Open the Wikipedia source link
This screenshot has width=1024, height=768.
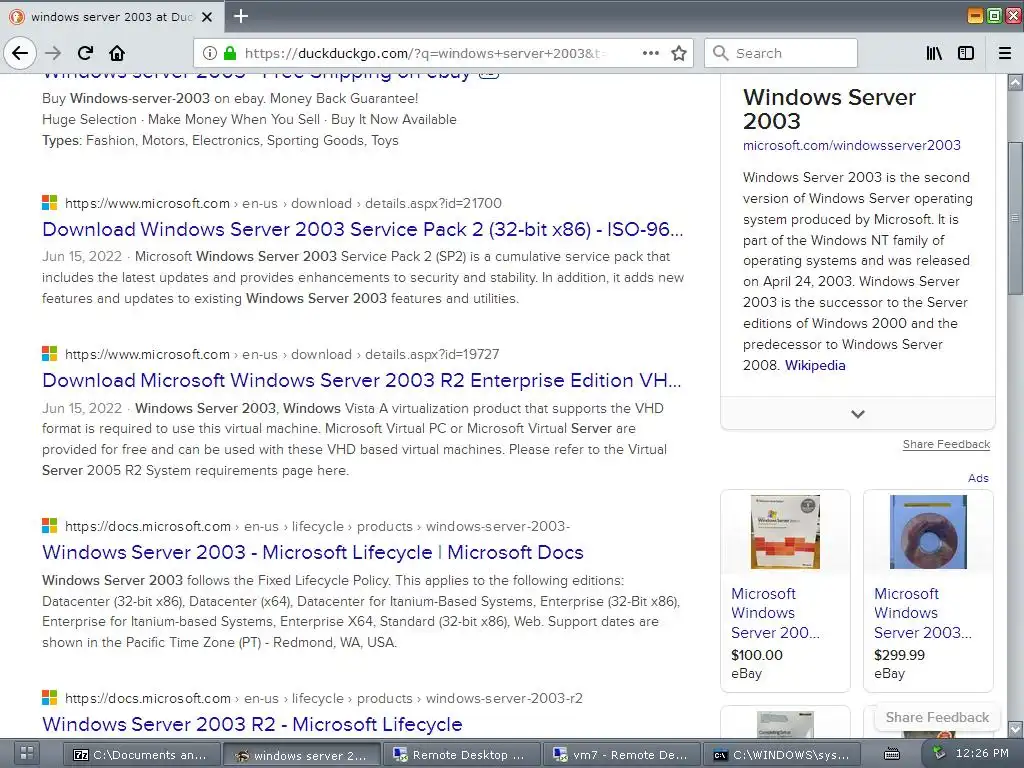click(x=815, y=365)
